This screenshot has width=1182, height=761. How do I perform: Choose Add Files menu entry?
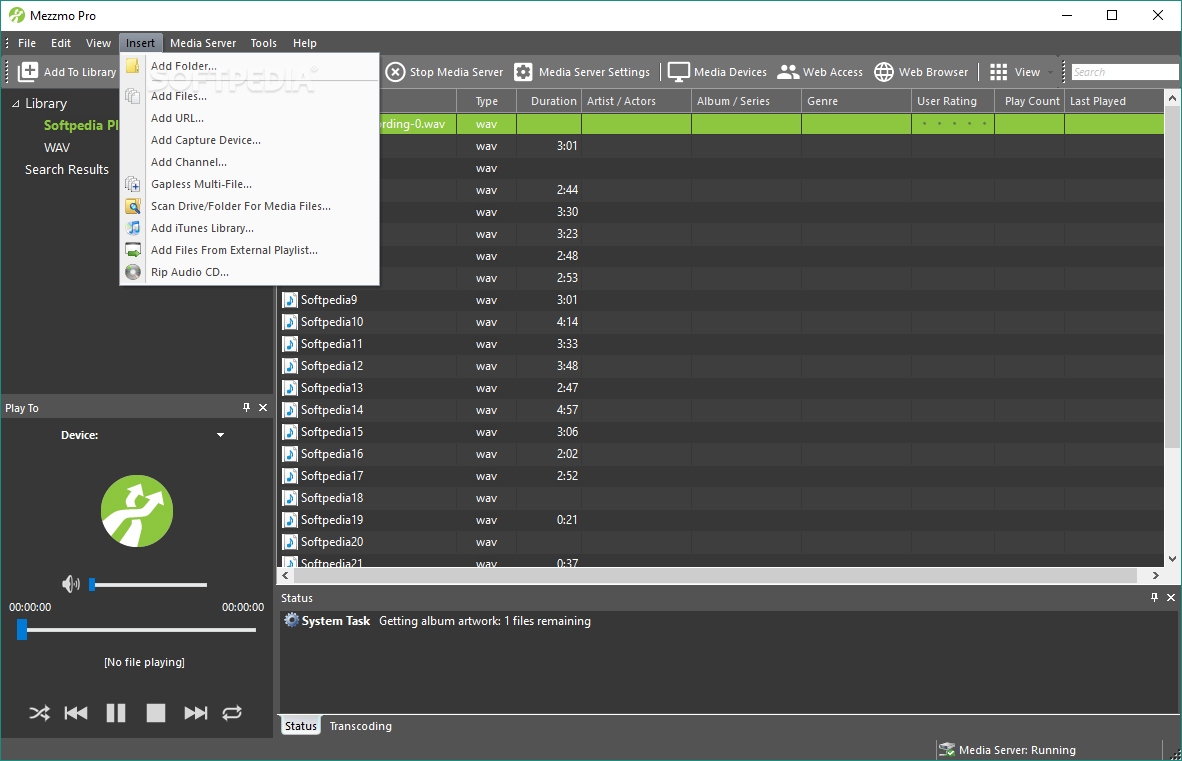[179, 96]
